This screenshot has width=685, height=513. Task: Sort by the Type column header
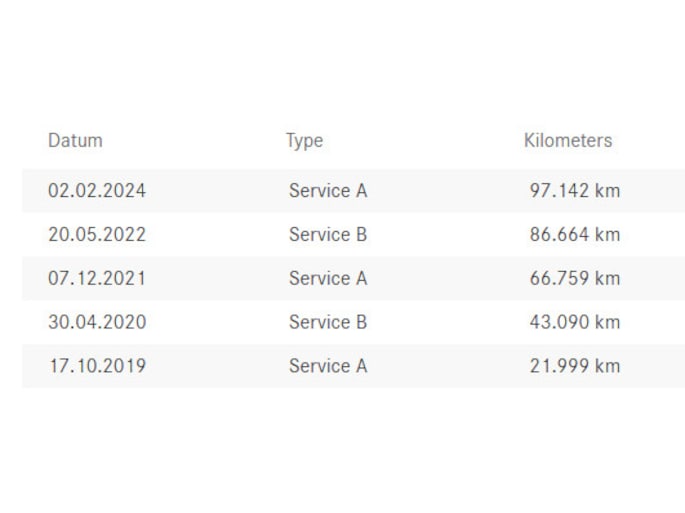304,141
